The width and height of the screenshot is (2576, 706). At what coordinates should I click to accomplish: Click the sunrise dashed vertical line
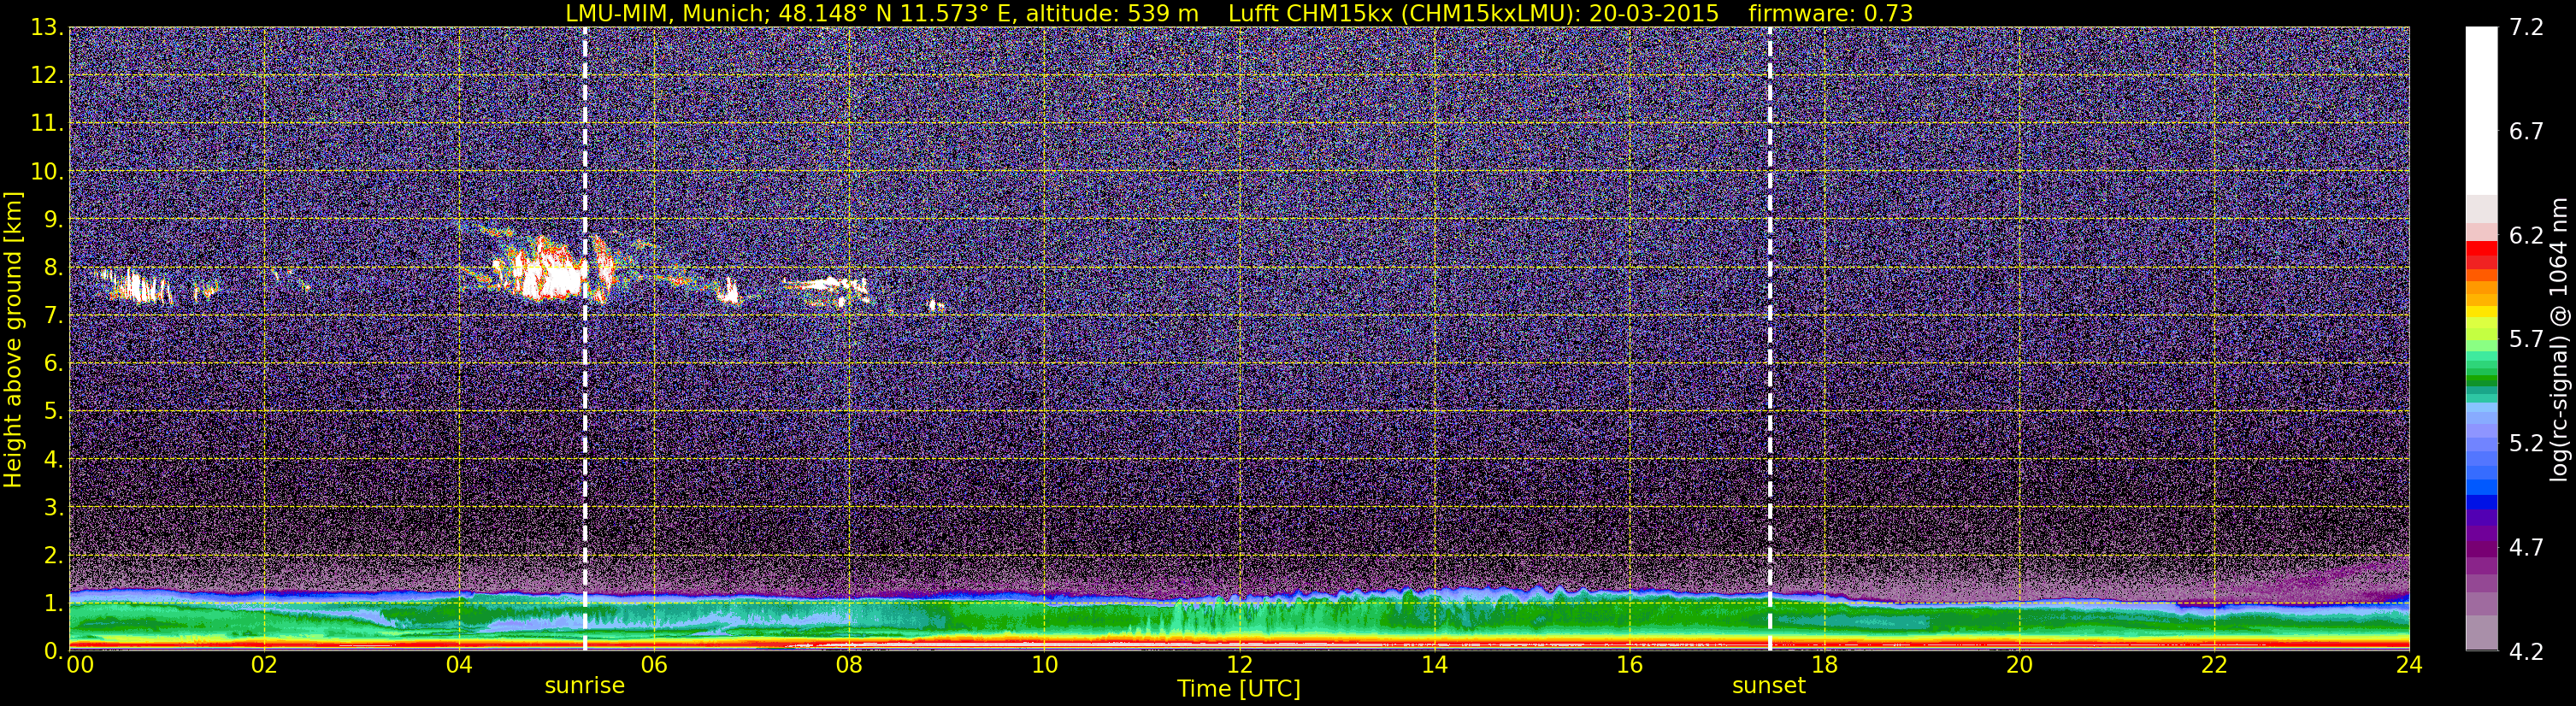pyautogui.click(x=585, y=338)
